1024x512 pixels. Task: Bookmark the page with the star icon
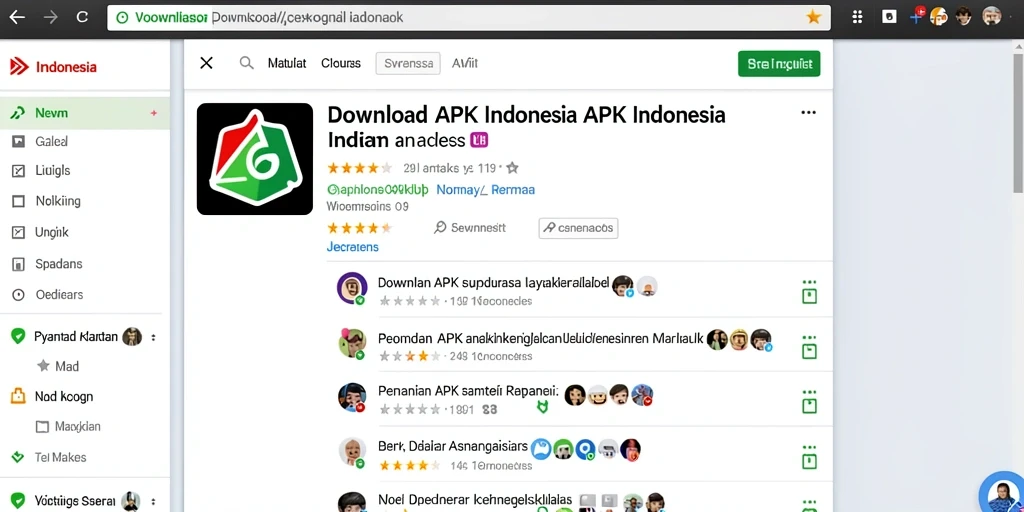tap(813, 18)
